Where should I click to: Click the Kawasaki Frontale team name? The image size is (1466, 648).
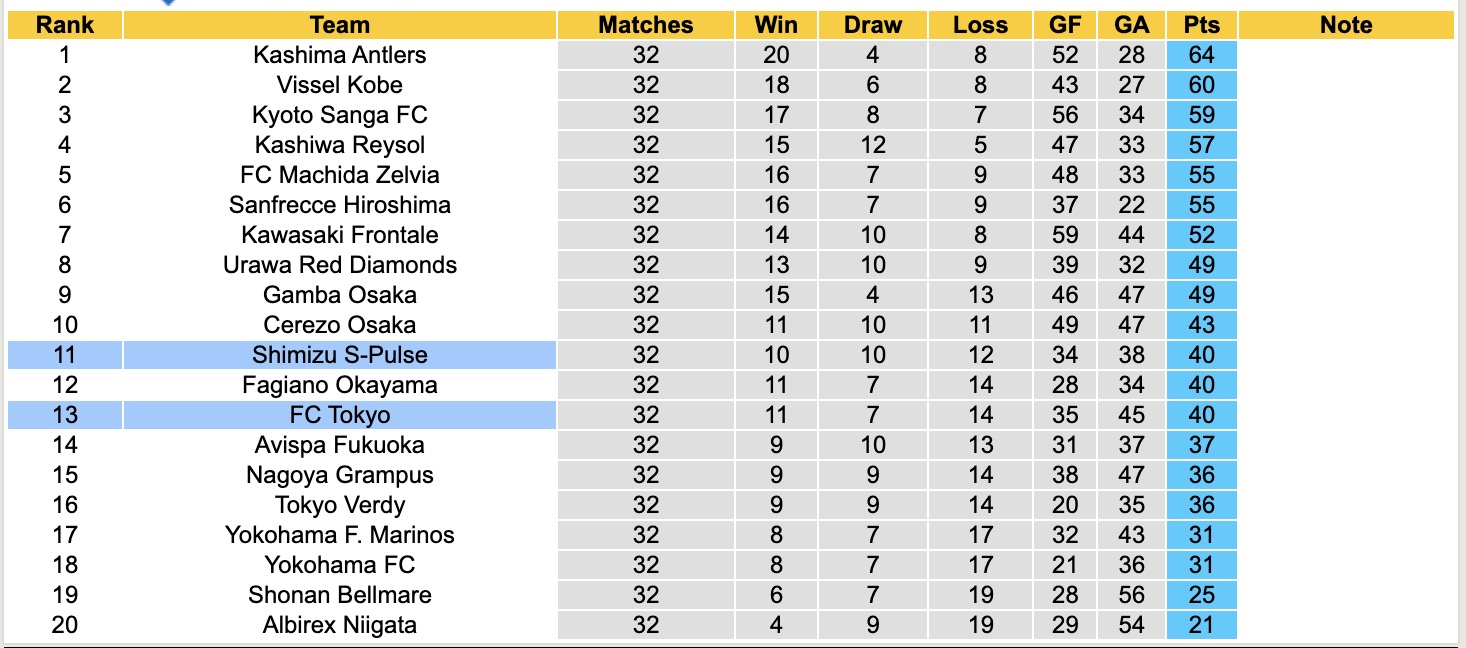click(339, 235)
